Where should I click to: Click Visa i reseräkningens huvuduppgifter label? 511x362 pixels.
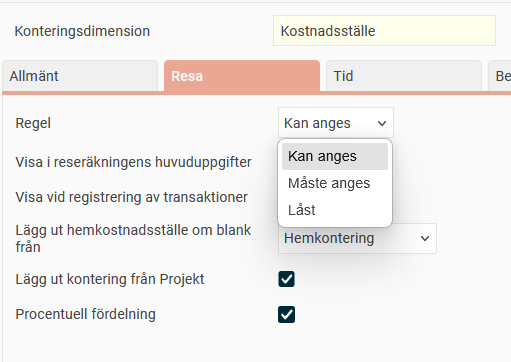coord(133,162)
